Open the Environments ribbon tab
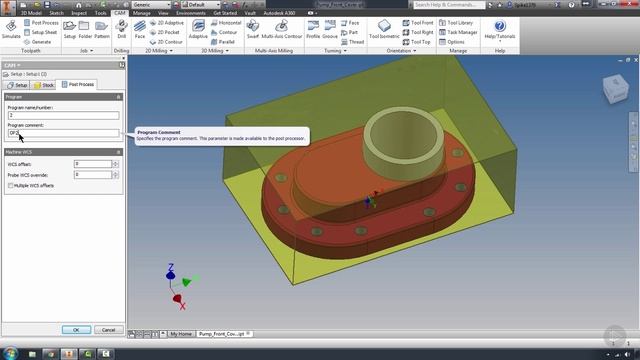The height and width of the screenshot is (360, 640). (191, 13)
